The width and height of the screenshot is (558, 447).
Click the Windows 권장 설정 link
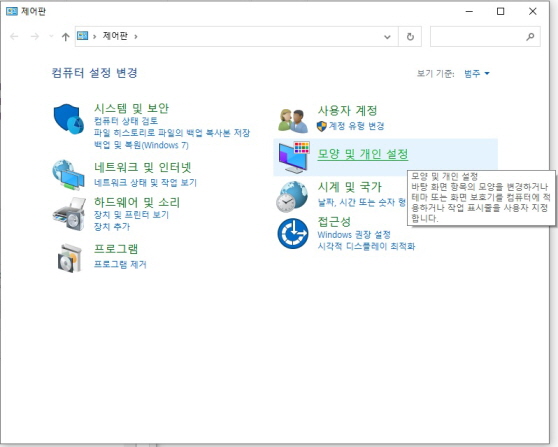pos(354,235)
